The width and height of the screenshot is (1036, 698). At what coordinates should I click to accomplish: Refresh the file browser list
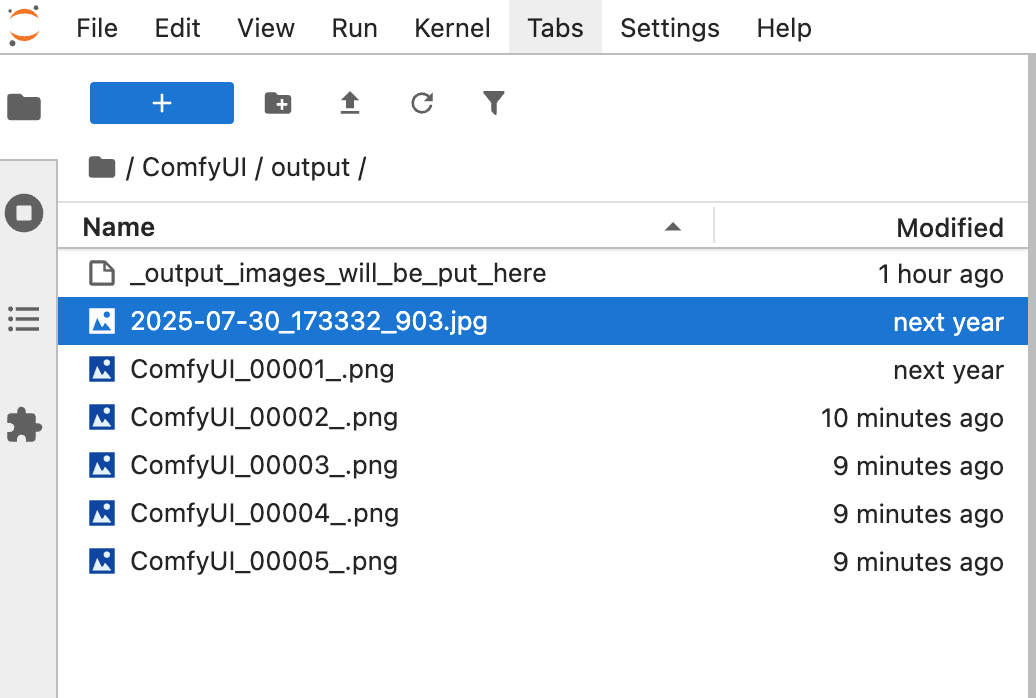pos(422,103)
